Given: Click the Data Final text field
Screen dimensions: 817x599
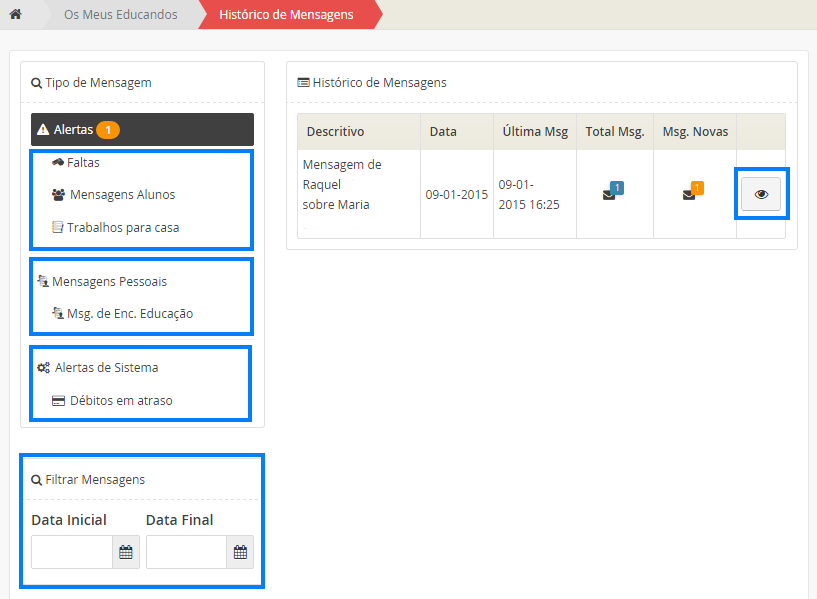Looking at the screenshot, I should (x=186, y=552).
